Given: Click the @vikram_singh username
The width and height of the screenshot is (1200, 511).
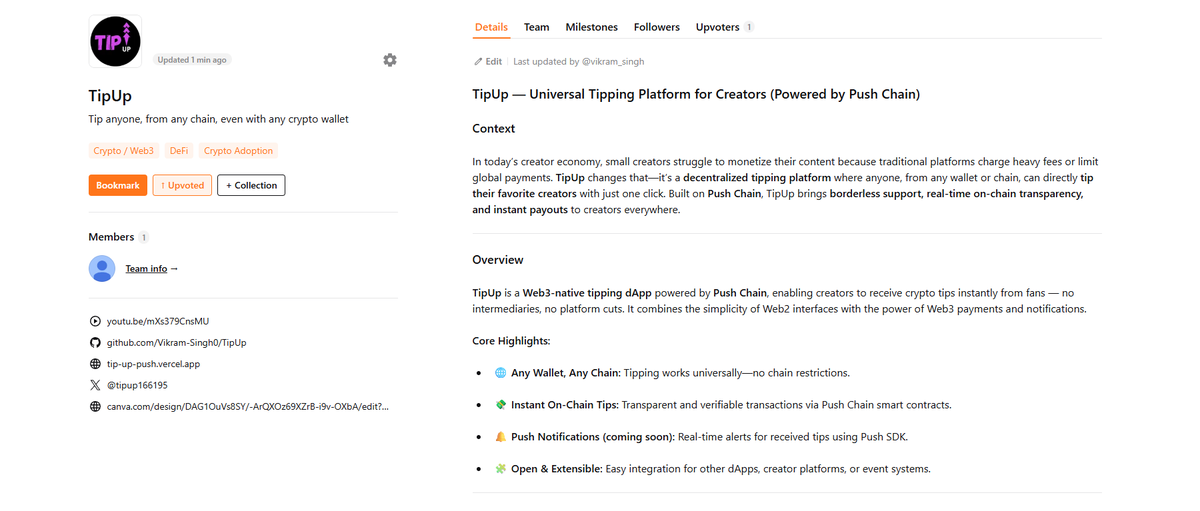Looking at the screenshot, I should (613, 62).
